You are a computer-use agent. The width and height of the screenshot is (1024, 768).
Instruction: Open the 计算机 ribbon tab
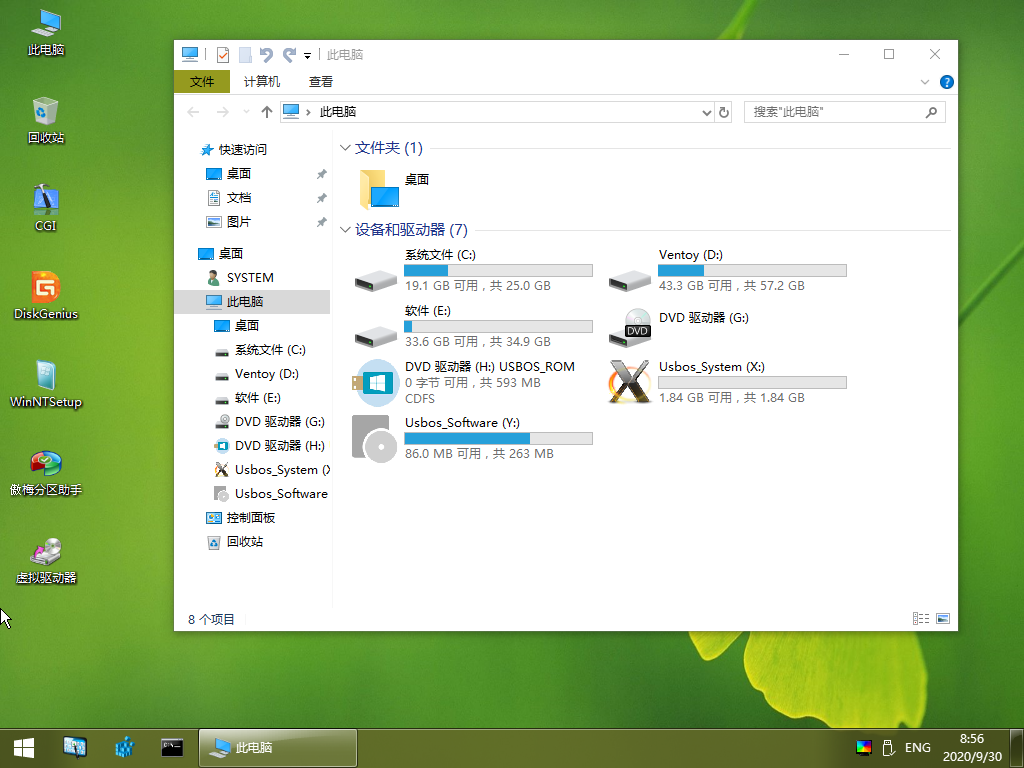coord(262,82)
